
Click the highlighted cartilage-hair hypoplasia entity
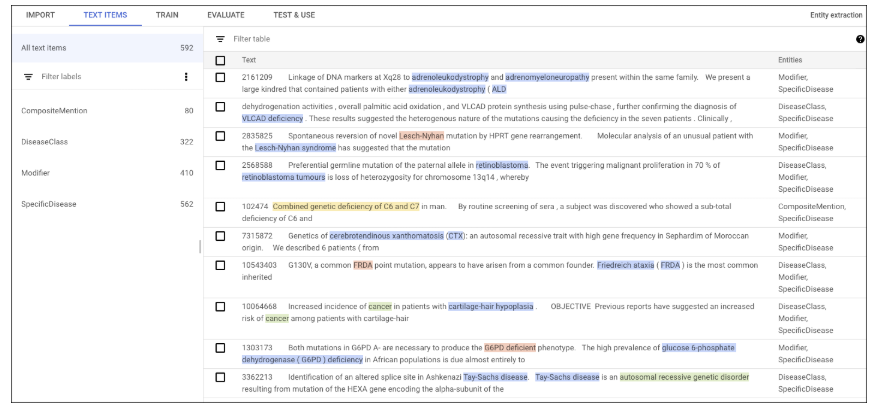coord(491,306)
